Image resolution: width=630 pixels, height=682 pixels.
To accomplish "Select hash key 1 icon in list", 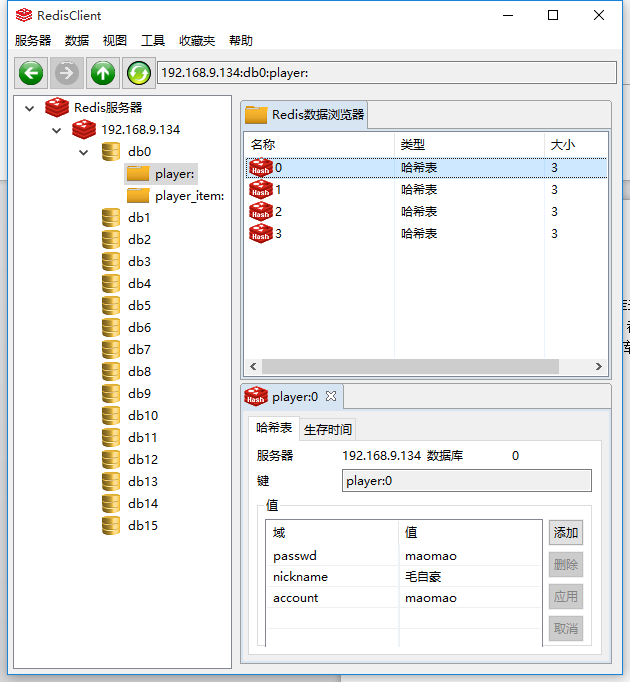I will 261,189.
